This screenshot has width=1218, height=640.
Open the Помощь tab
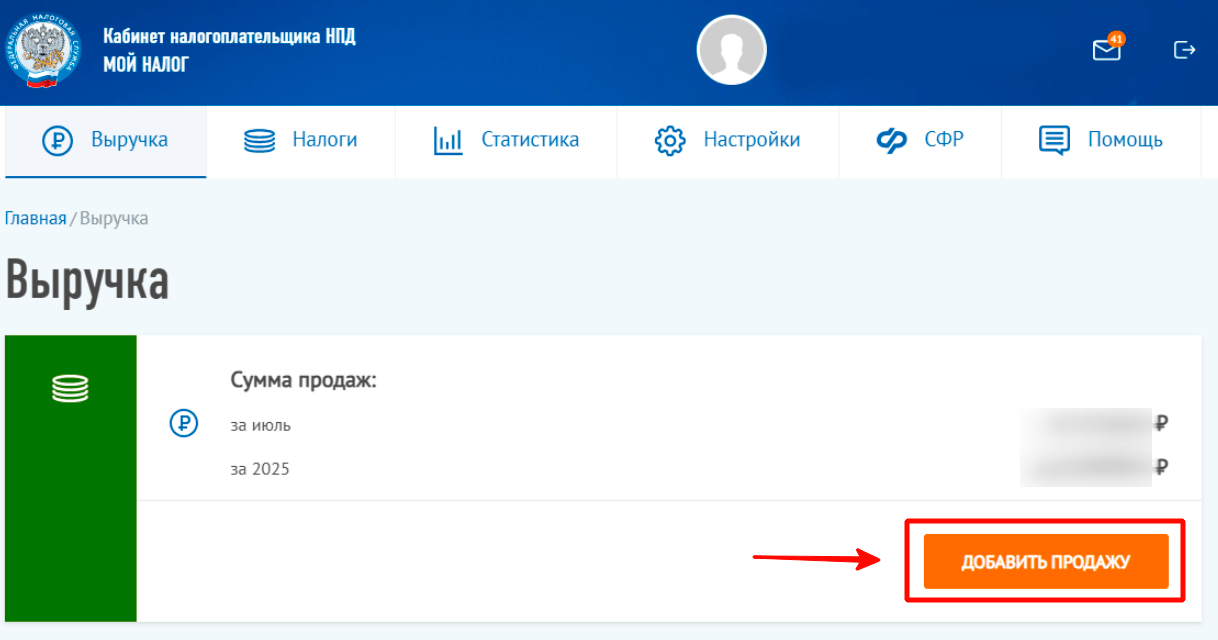click(x=1101, y=141)
